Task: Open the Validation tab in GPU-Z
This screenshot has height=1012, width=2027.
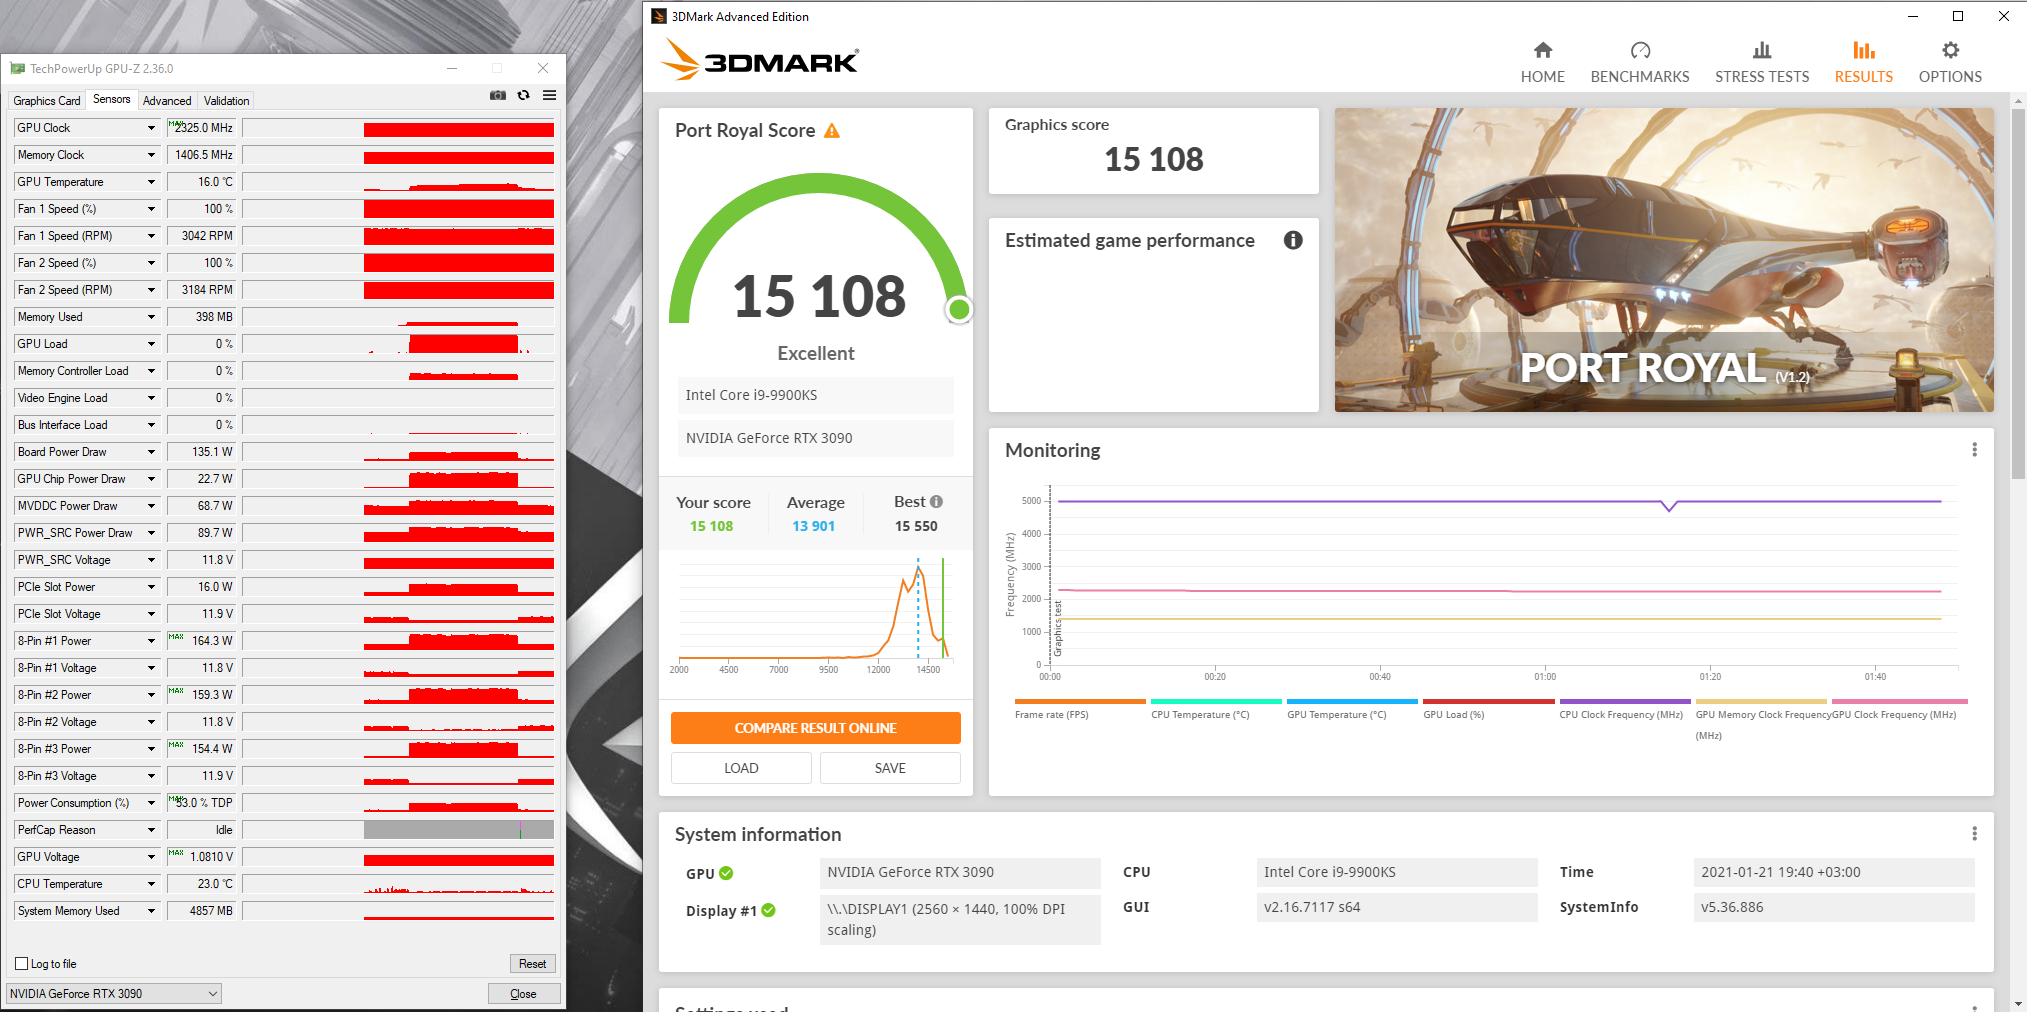Action: (x=227, y=101)
